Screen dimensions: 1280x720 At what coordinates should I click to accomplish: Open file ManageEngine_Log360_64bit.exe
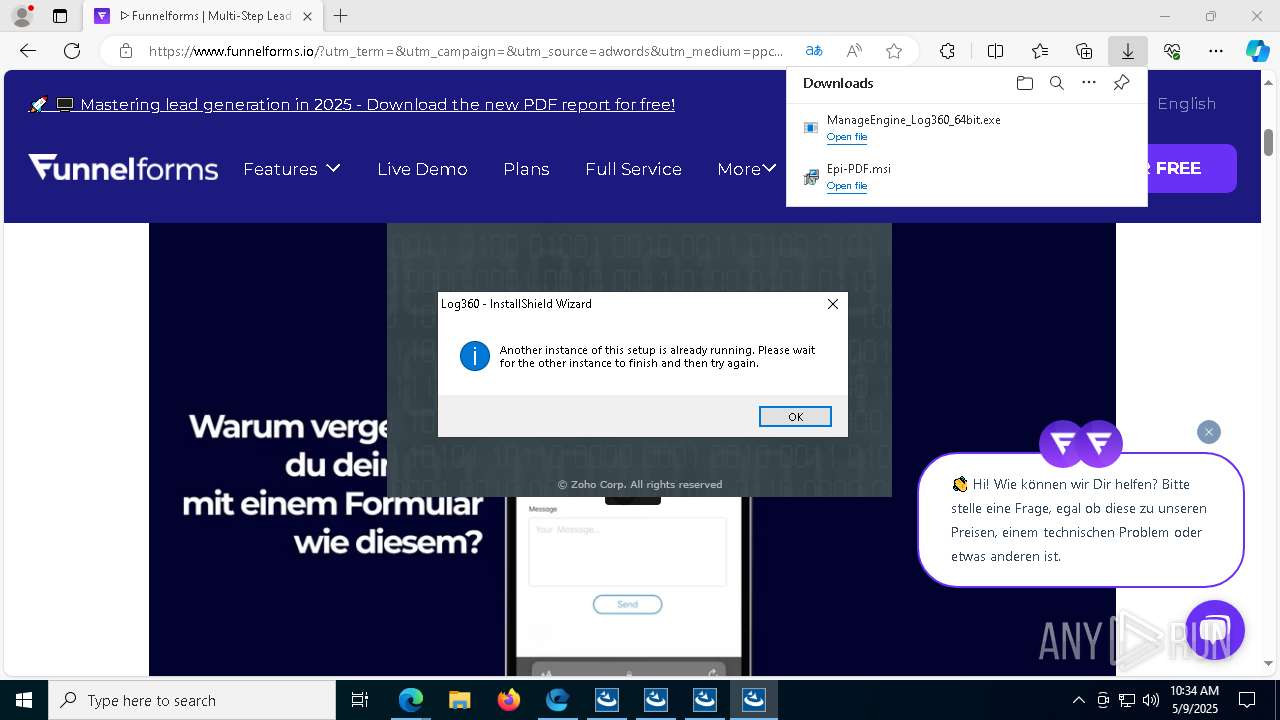click(846, 137)
